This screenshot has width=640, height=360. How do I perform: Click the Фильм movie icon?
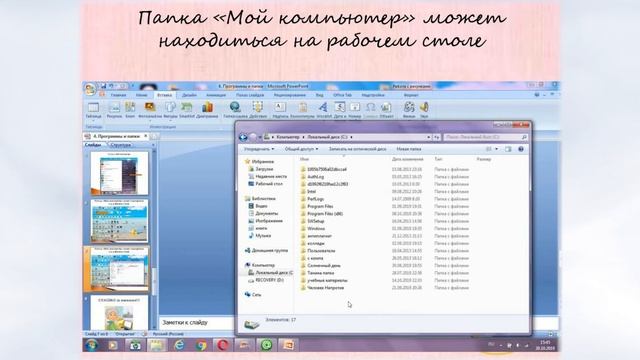[409, 110]
